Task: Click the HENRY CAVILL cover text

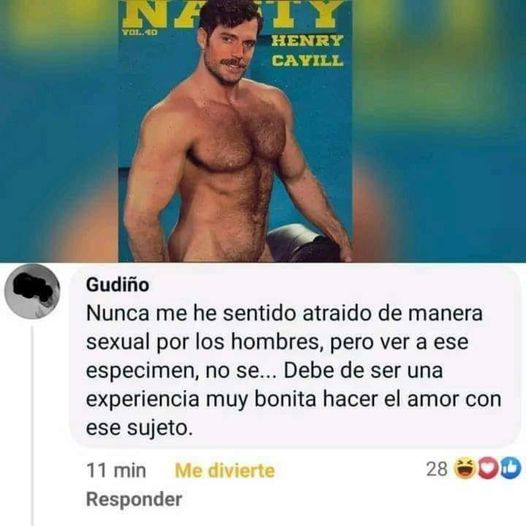Action: pyautogui.click(x=307, y=50)
